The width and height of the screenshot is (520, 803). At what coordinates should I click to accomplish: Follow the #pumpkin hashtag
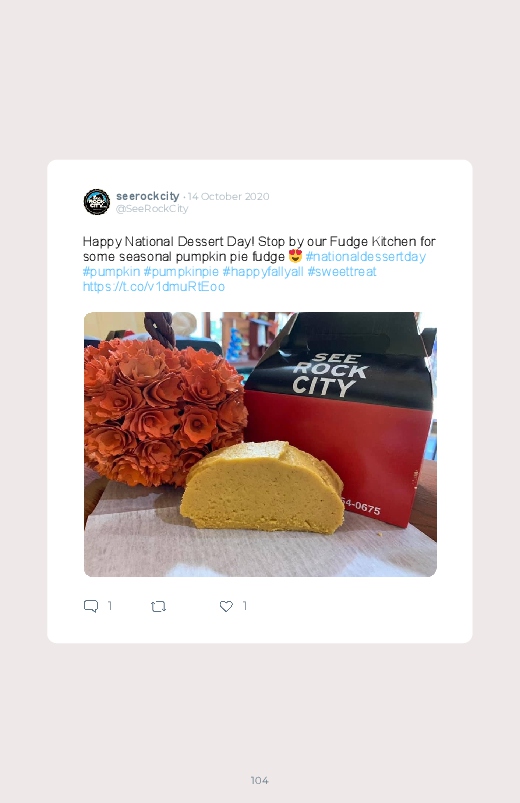tap(111, 271)
